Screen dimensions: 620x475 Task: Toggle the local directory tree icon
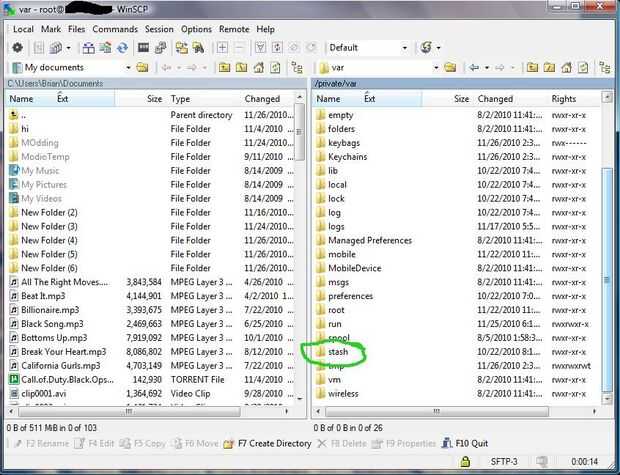tap(297, 68)
